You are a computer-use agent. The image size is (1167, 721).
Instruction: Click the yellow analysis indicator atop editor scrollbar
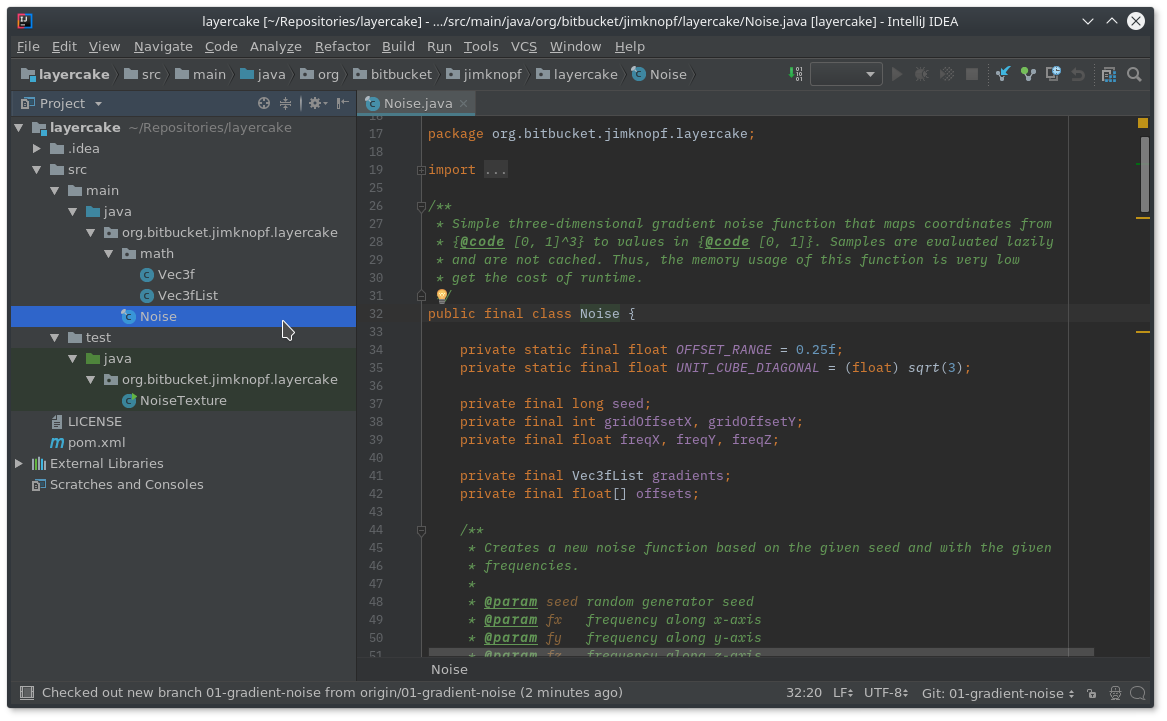pos(1142,123)
